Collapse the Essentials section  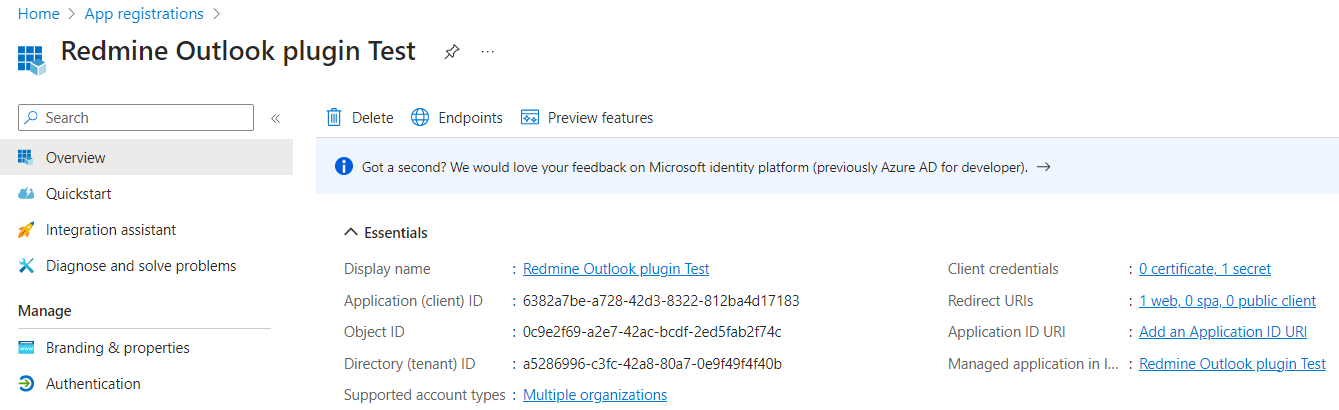pyautogui.click(x=350, y=232)
